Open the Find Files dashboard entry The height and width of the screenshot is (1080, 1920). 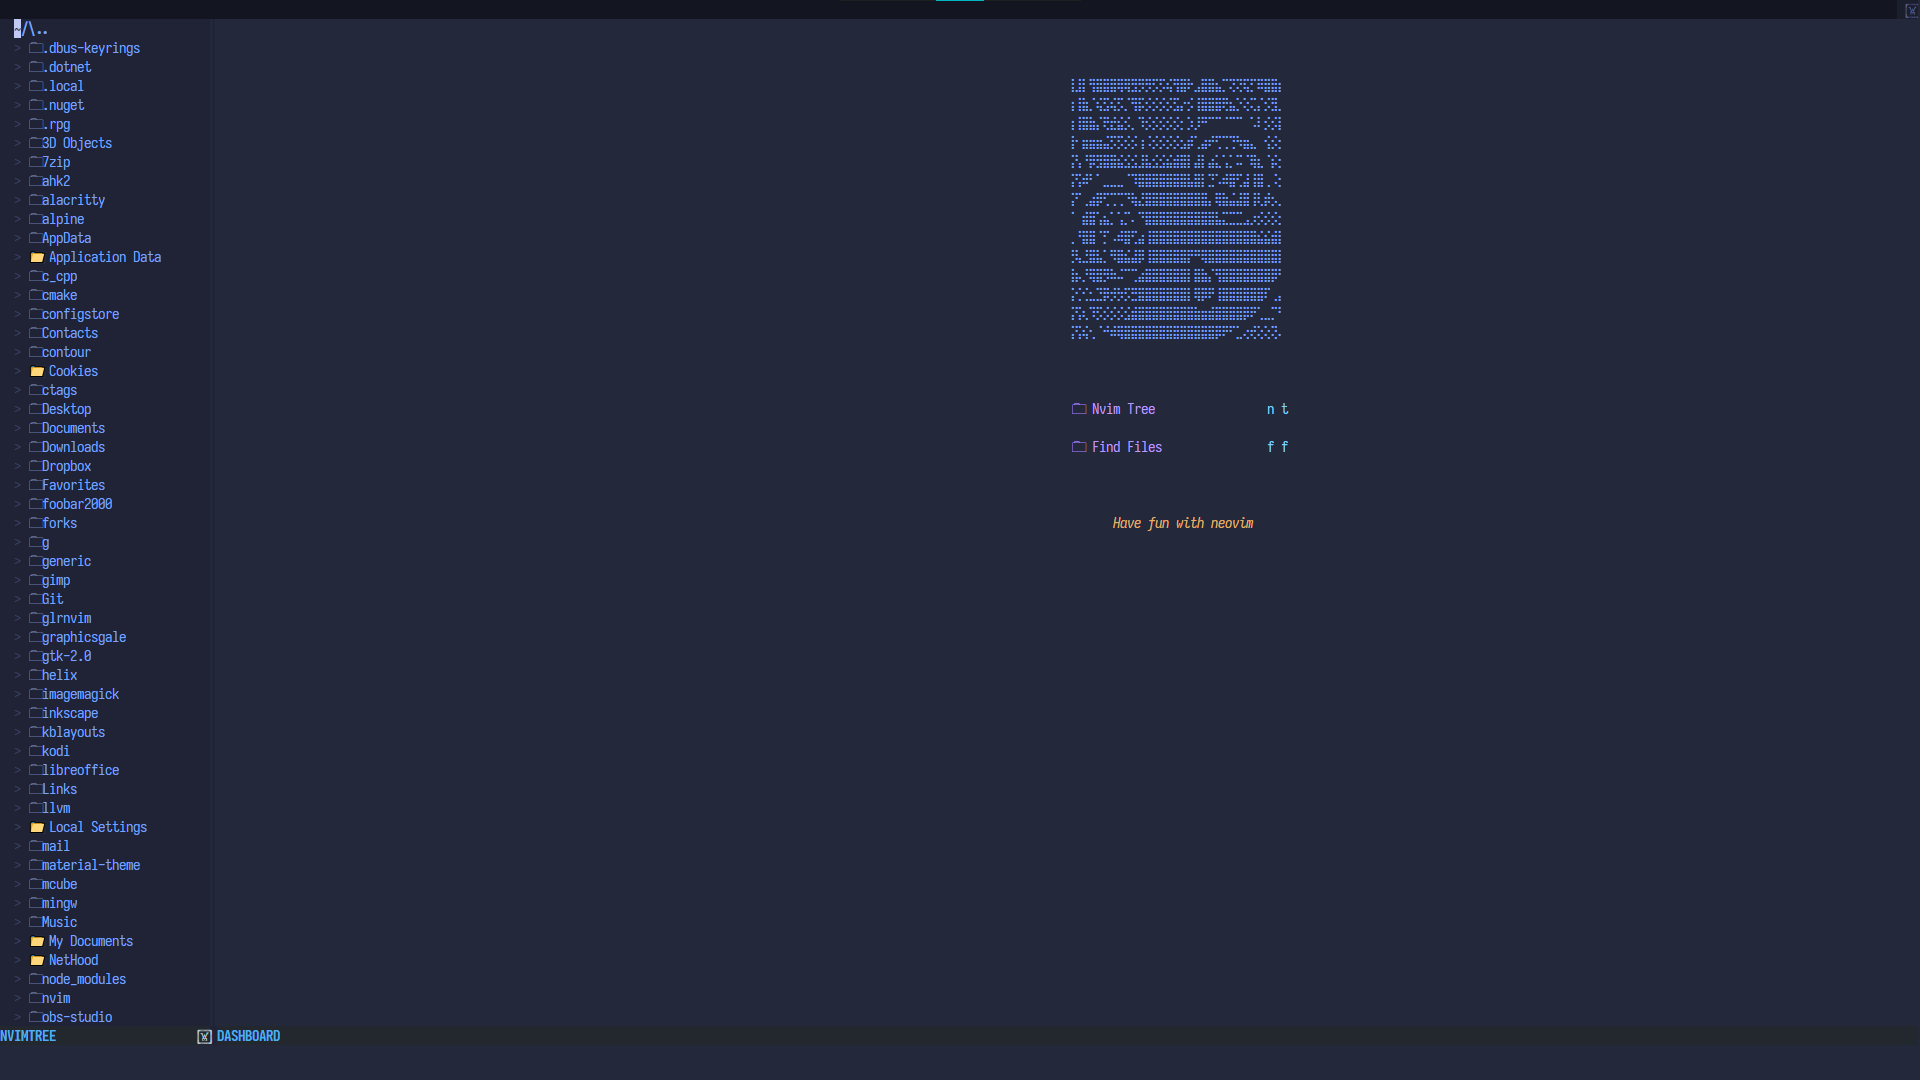click(1127, 447)
